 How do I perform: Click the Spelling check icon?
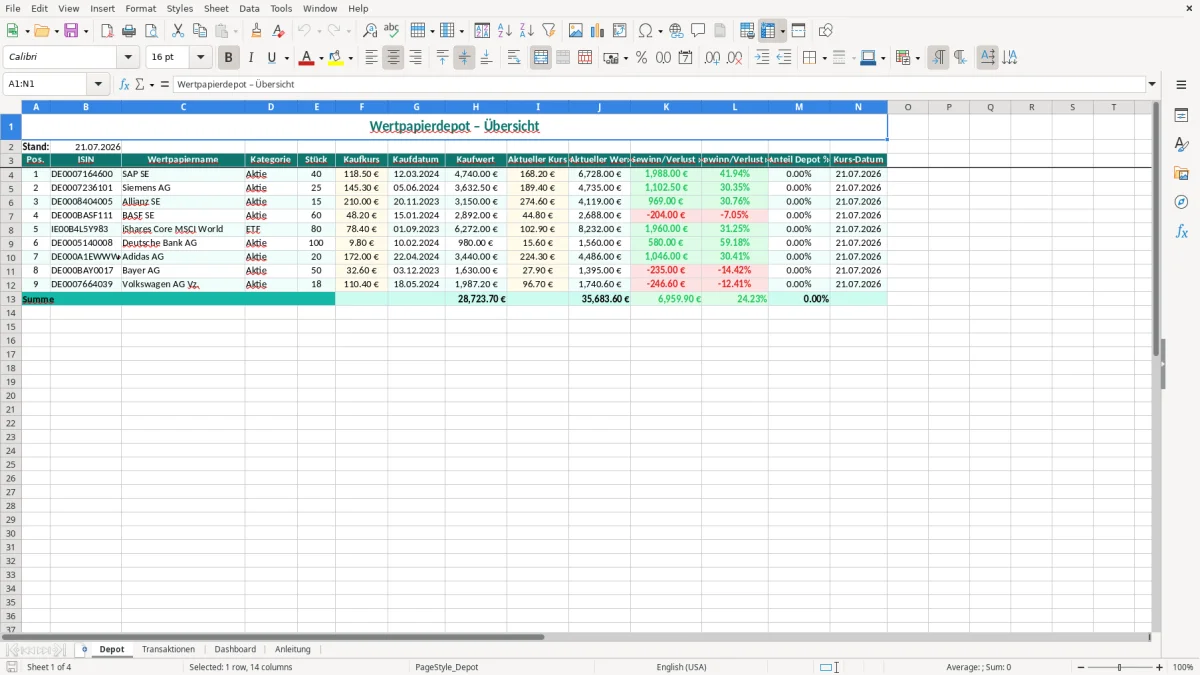392,31
